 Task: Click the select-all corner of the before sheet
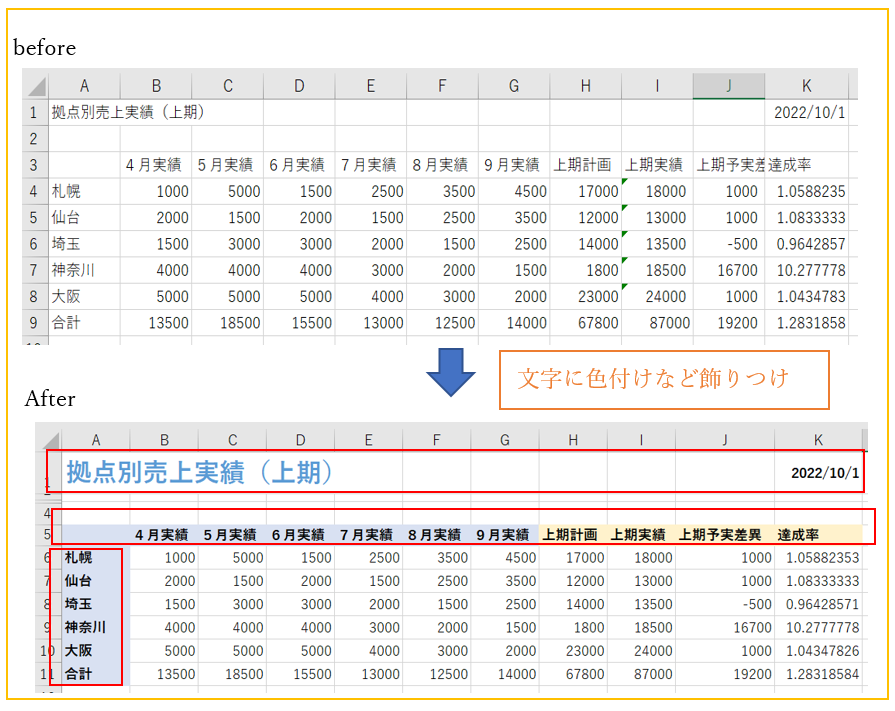click(36, 85)
